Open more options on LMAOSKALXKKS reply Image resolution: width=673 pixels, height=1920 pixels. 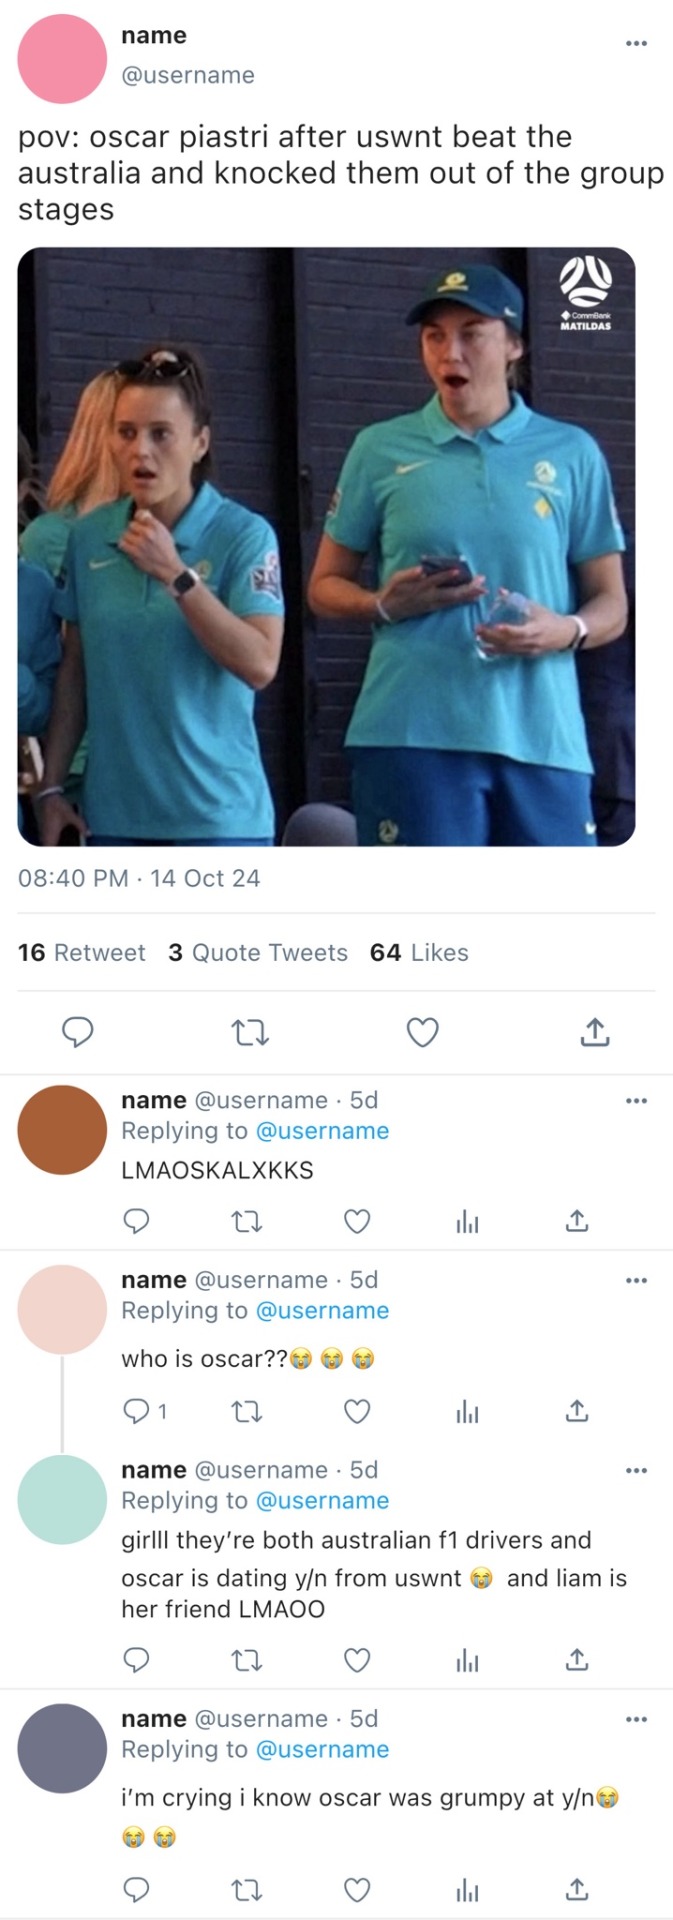tap(636, 1101)
